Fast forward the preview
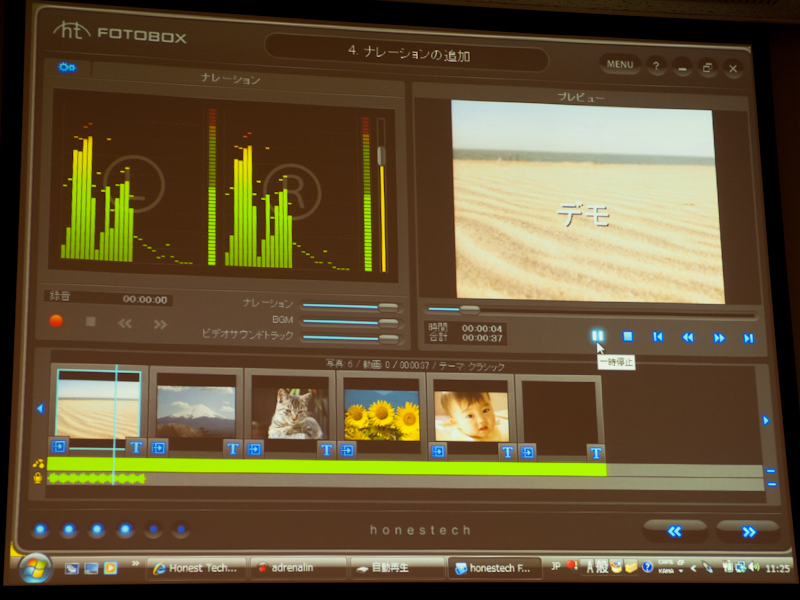The width and height of the screenshot is (800, 600). click(x=718, y=335)
